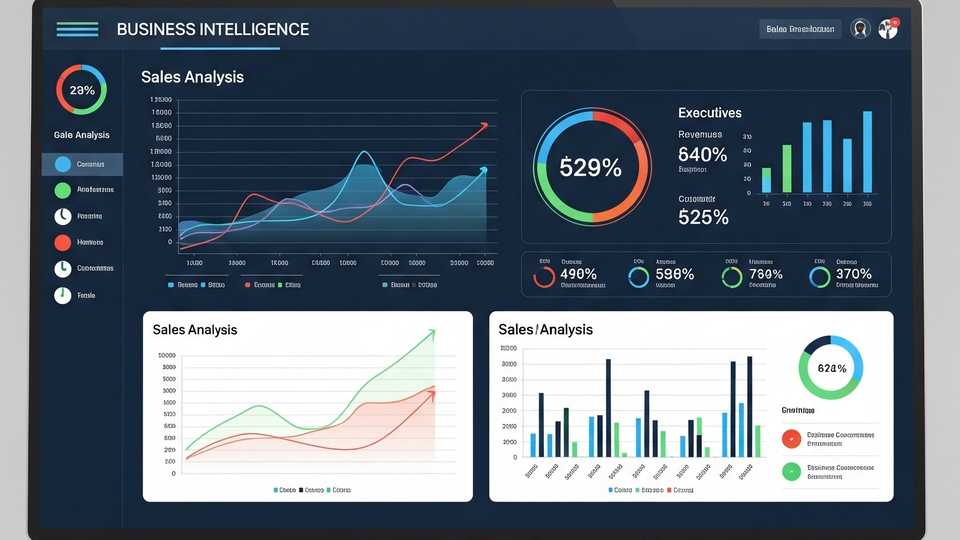Click the 529% donut chart
Viewport: 960px width, 540px height.
tap(591, 167)
